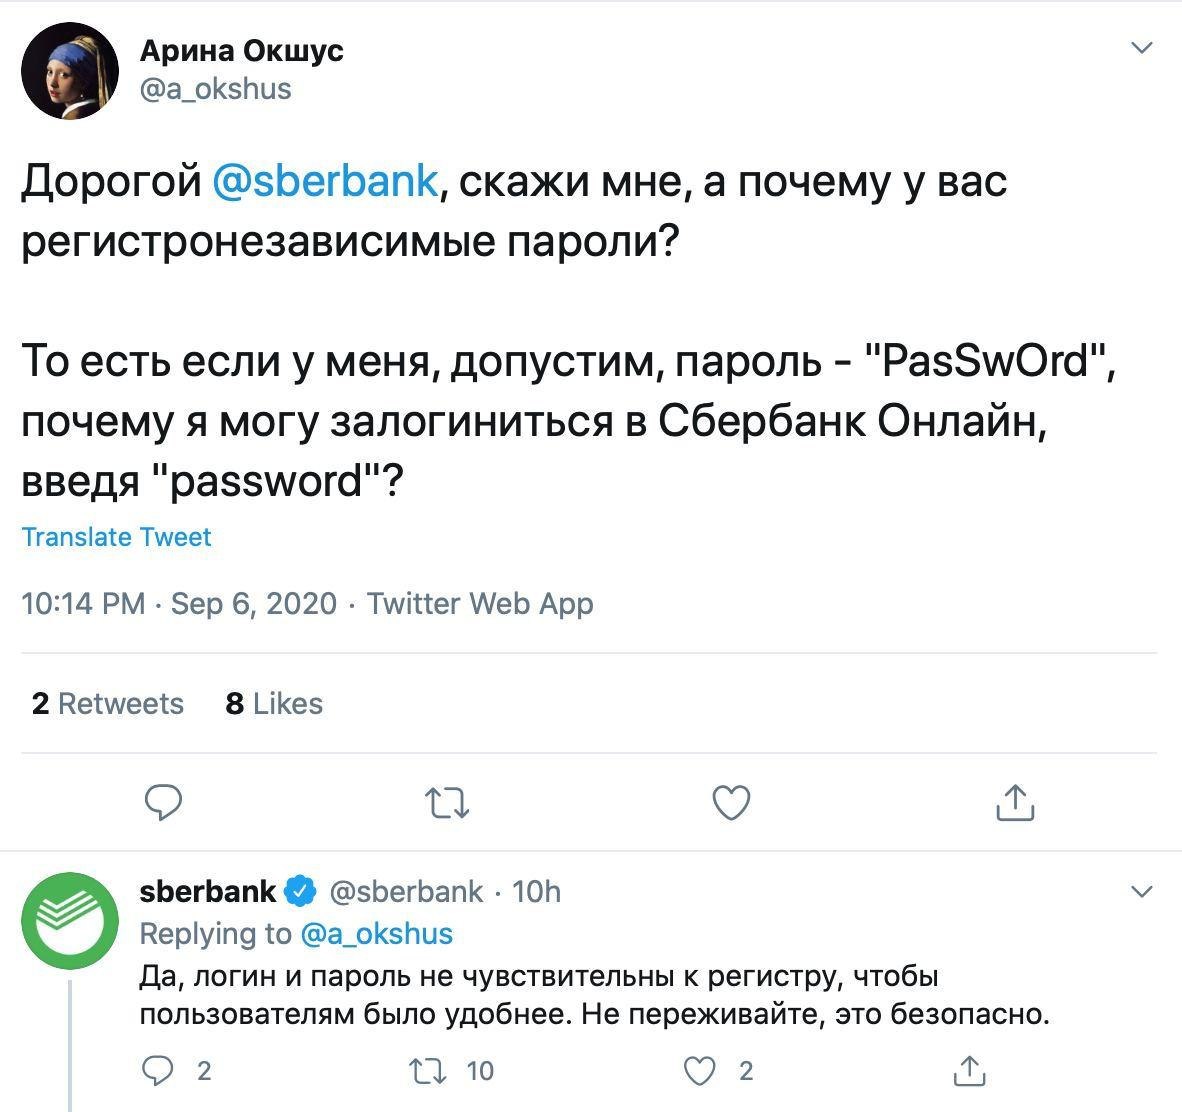Click the 10:14 PM Sep 6, 2020 timestamp
The height and width of the screenshot is (1112, 1182).
click(179, 604)
